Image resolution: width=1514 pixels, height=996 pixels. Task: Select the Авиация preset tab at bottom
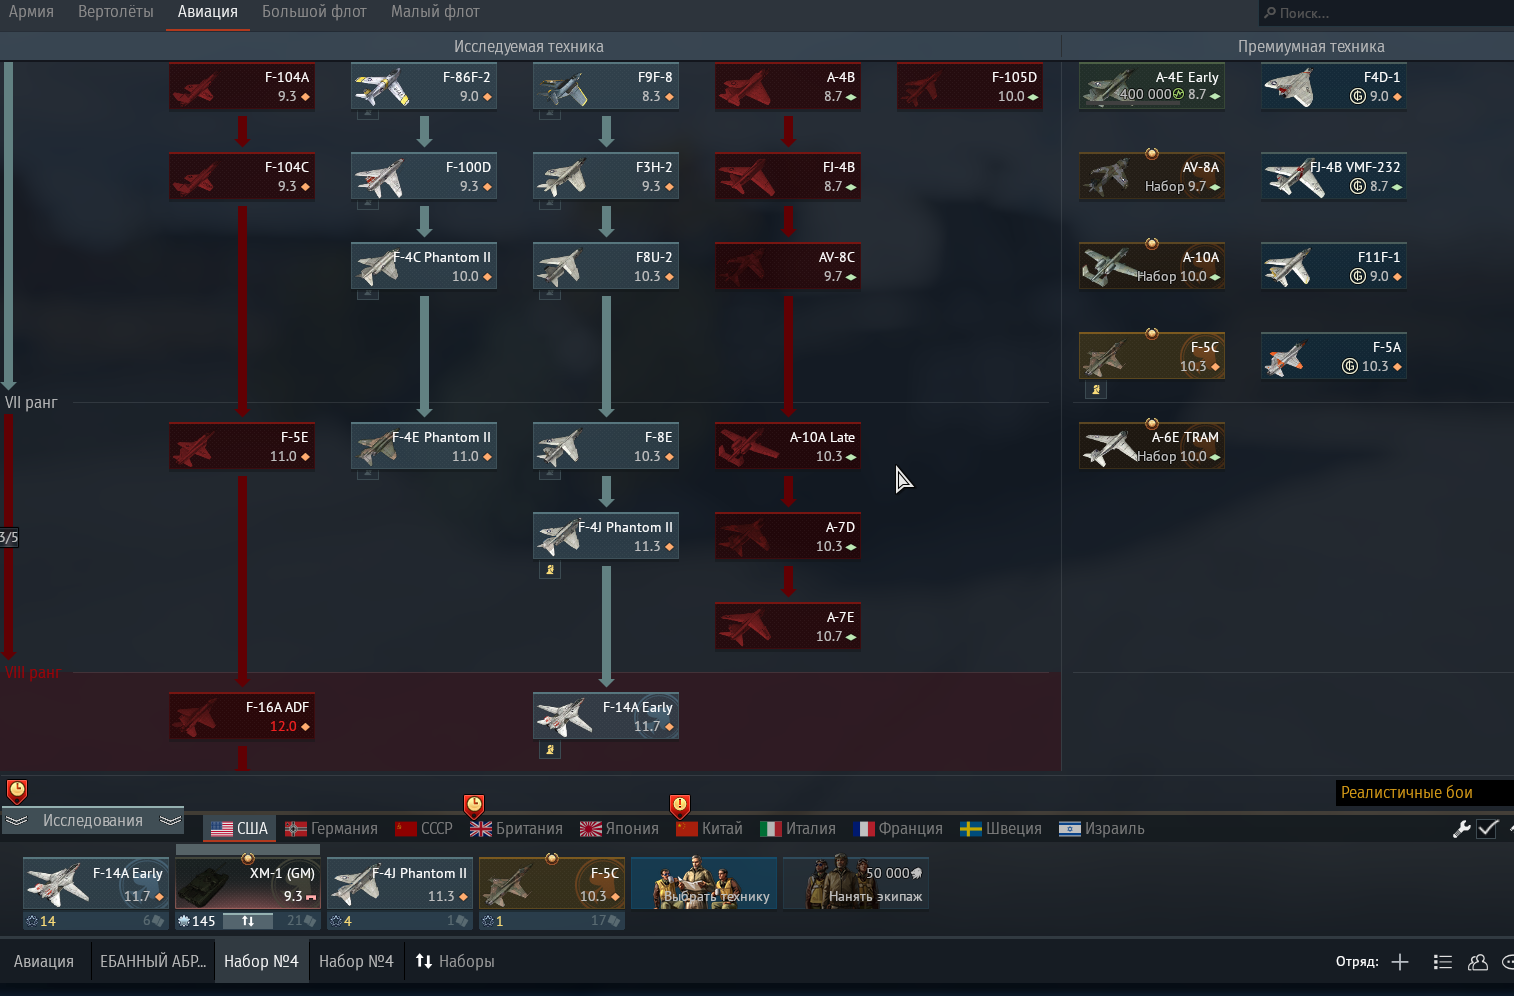[44, 961]
